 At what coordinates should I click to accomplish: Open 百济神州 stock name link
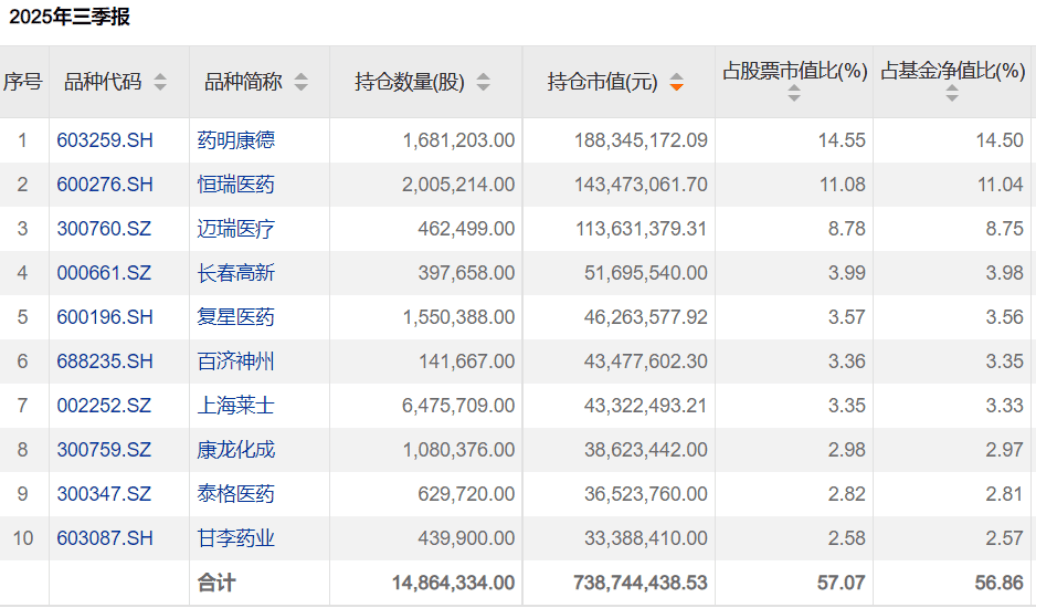click(235, 361)
